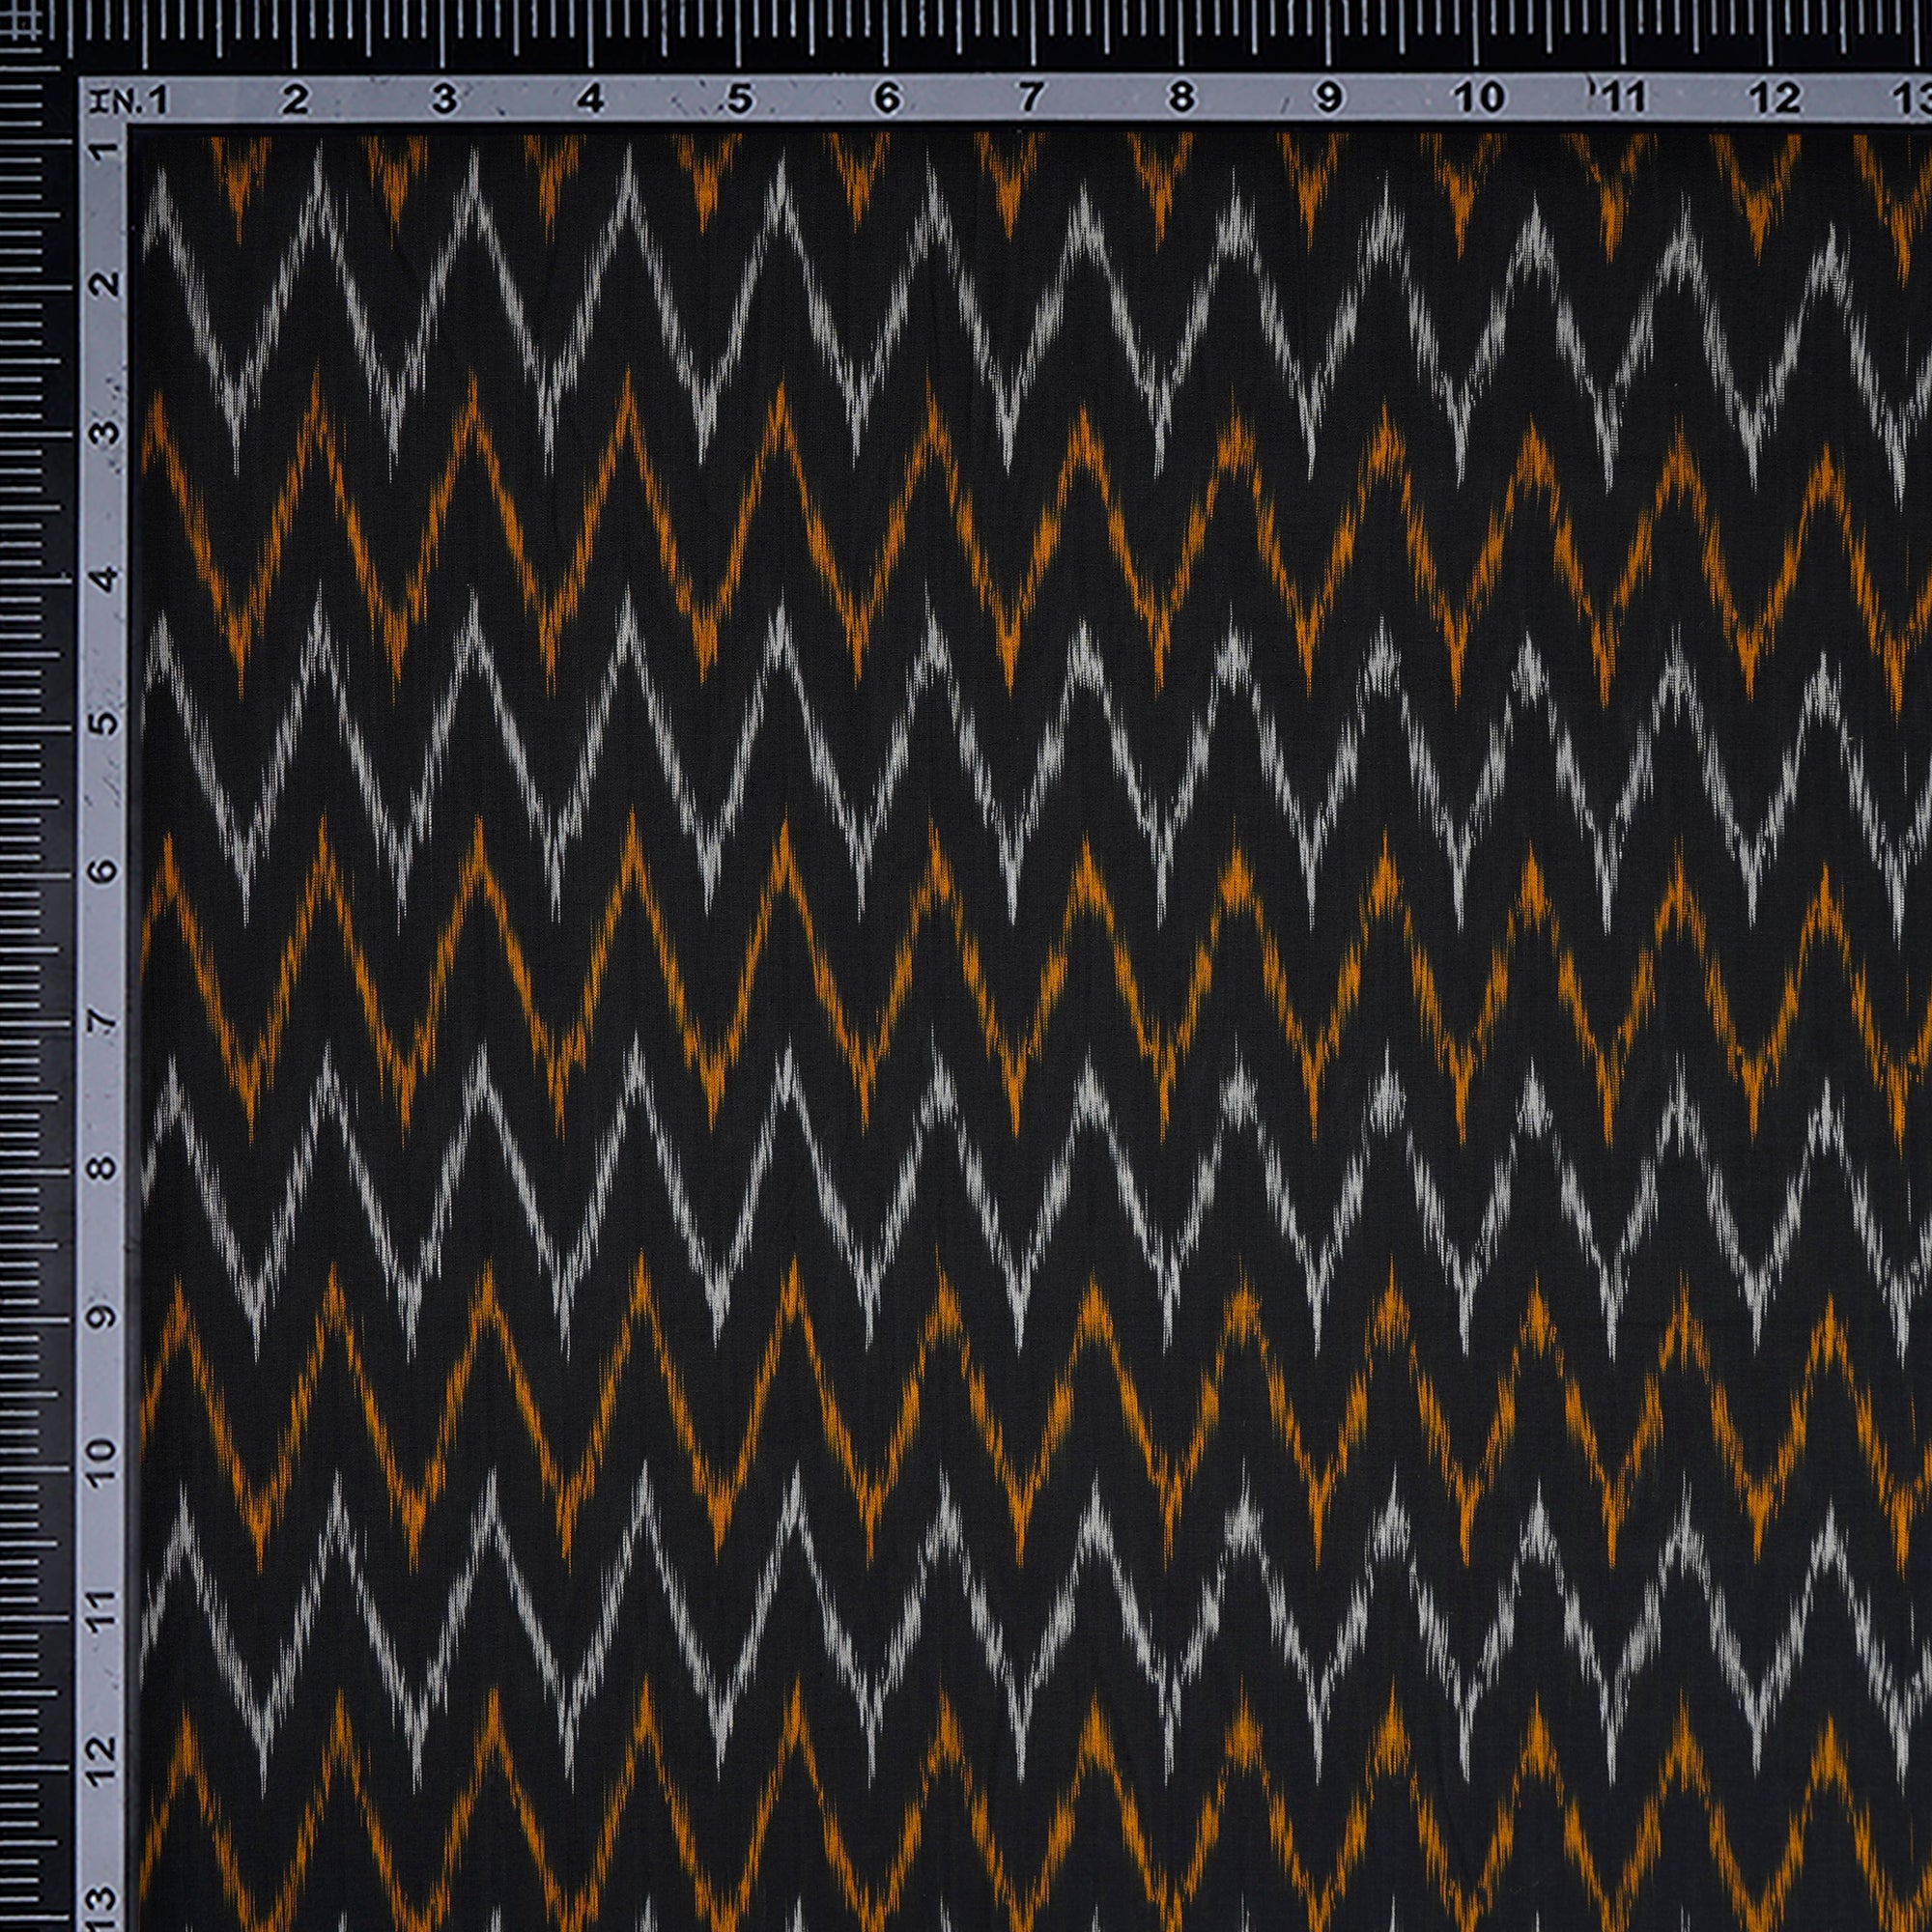The image size is (1932, 1932).
Task: Click number 3 on the horizontal ruler
Action: pos(444,99)
